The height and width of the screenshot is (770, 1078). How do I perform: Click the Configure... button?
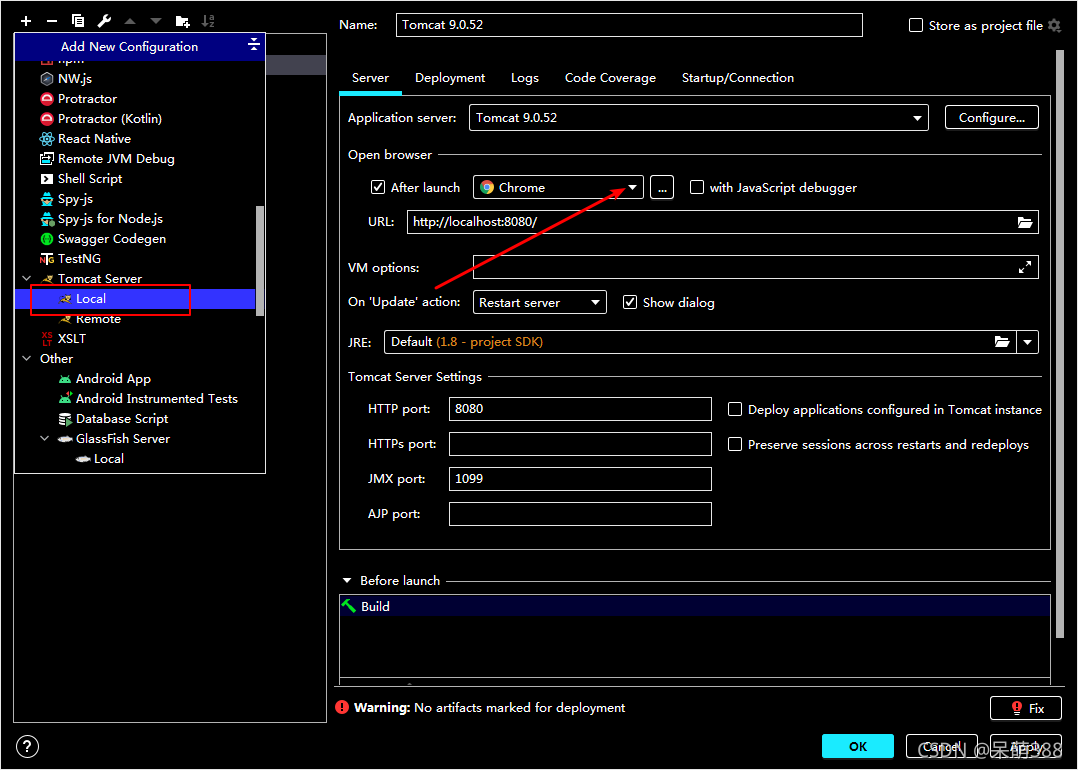click(991, 118)
